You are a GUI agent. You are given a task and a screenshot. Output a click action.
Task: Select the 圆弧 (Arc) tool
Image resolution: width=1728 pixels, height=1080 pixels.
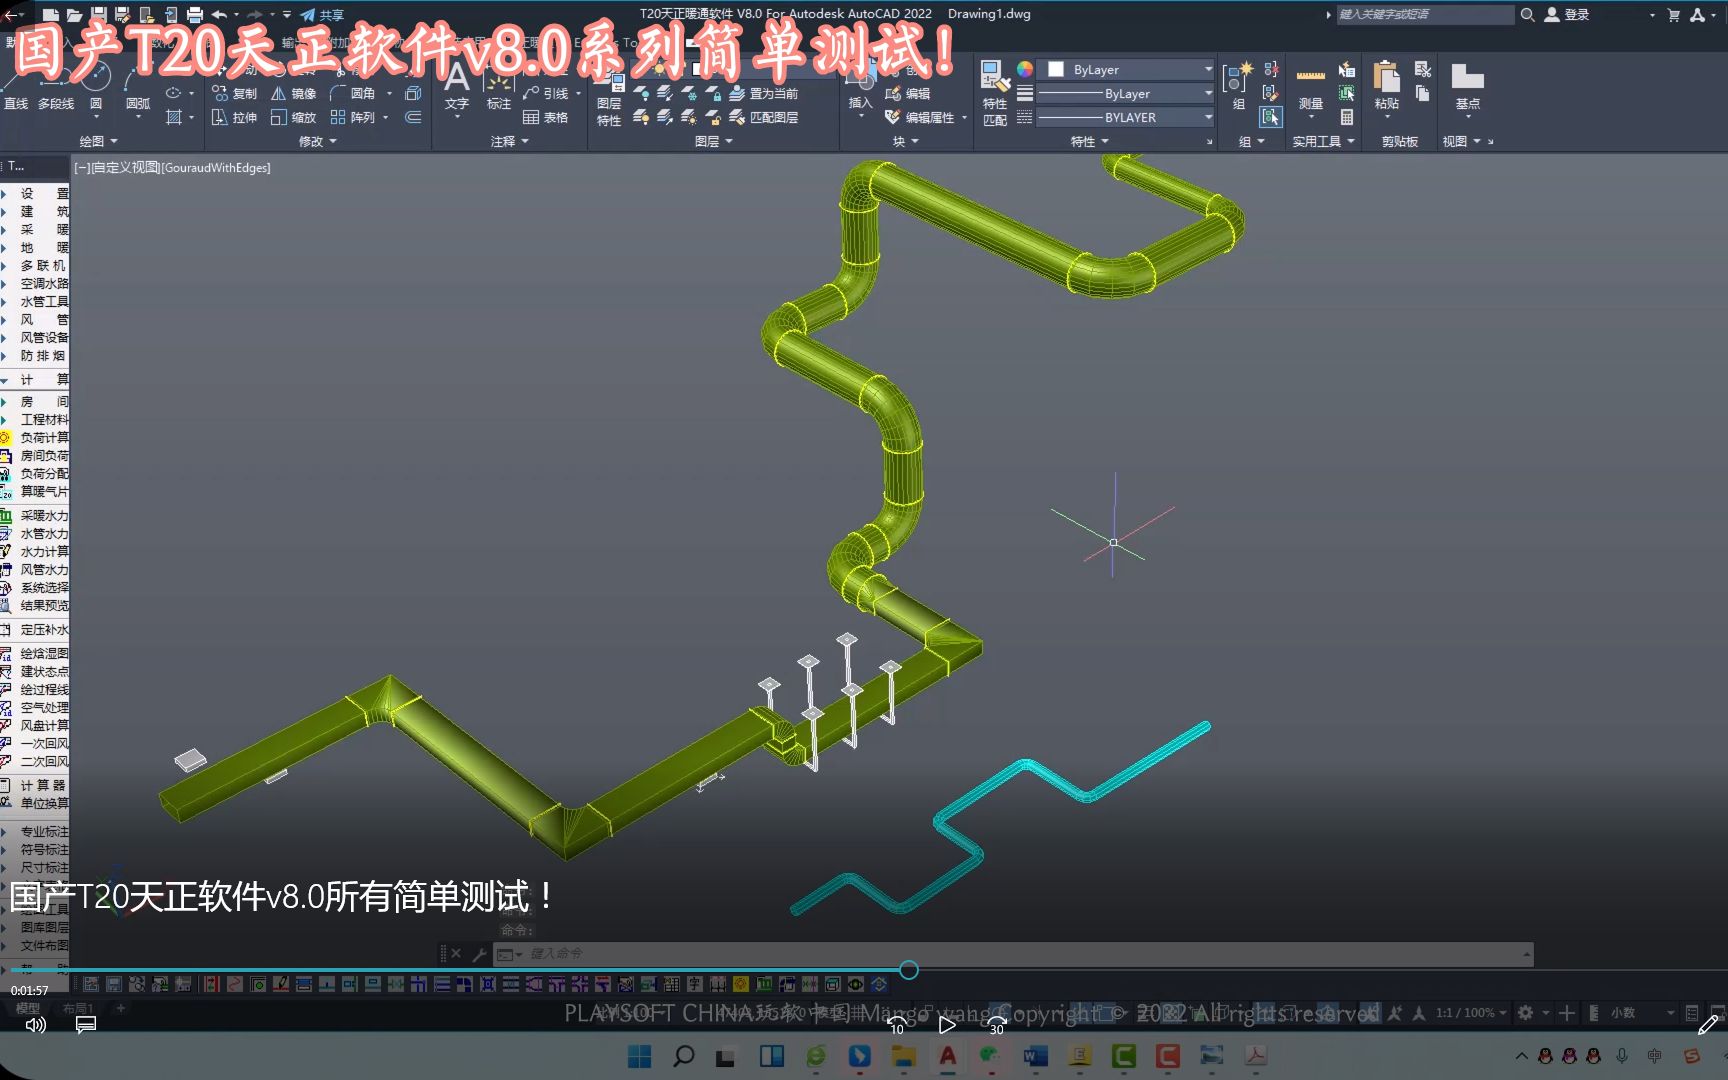[138, 90]
